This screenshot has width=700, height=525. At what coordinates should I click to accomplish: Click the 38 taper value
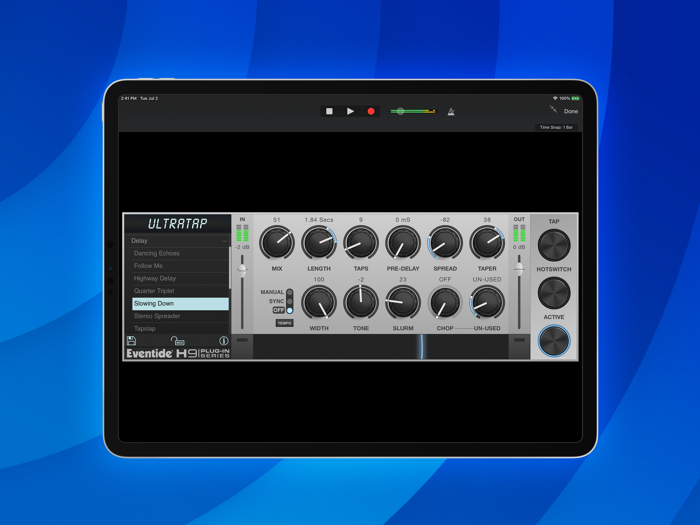click(487, 220)
